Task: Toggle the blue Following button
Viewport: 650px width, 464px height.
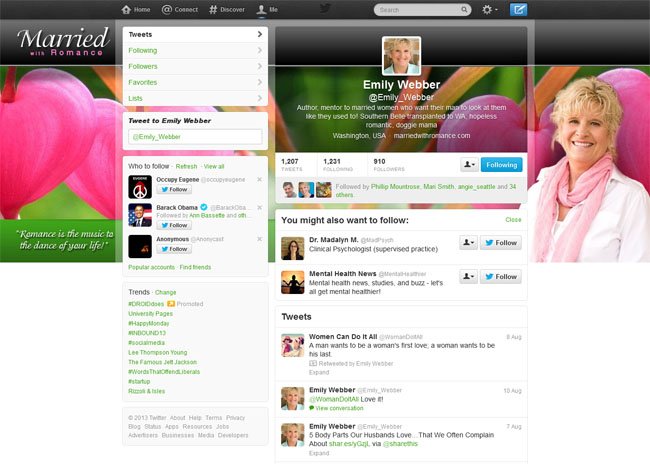Action: [x=502, y=165]
